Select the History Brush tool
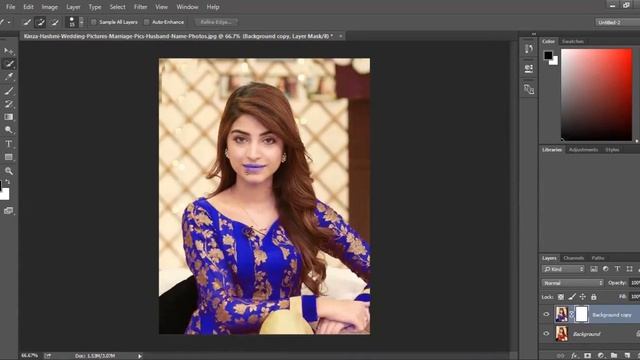This screenshot has width=640, height=360. [x=8, y=104]
